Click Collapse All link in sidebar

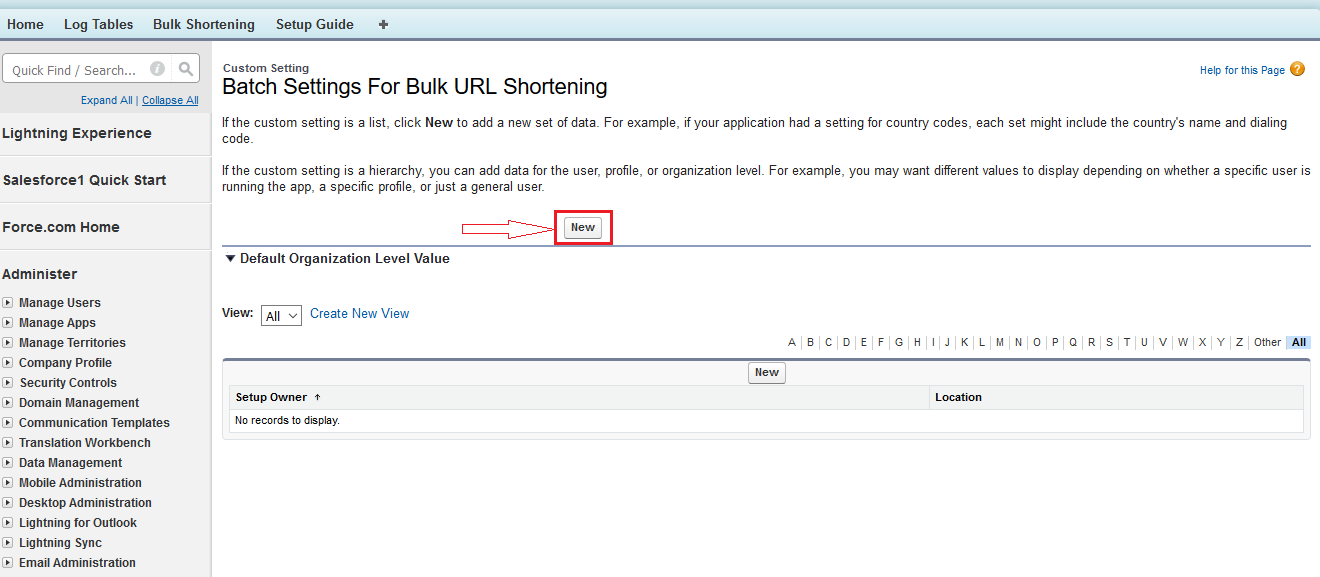coord(170,100)
